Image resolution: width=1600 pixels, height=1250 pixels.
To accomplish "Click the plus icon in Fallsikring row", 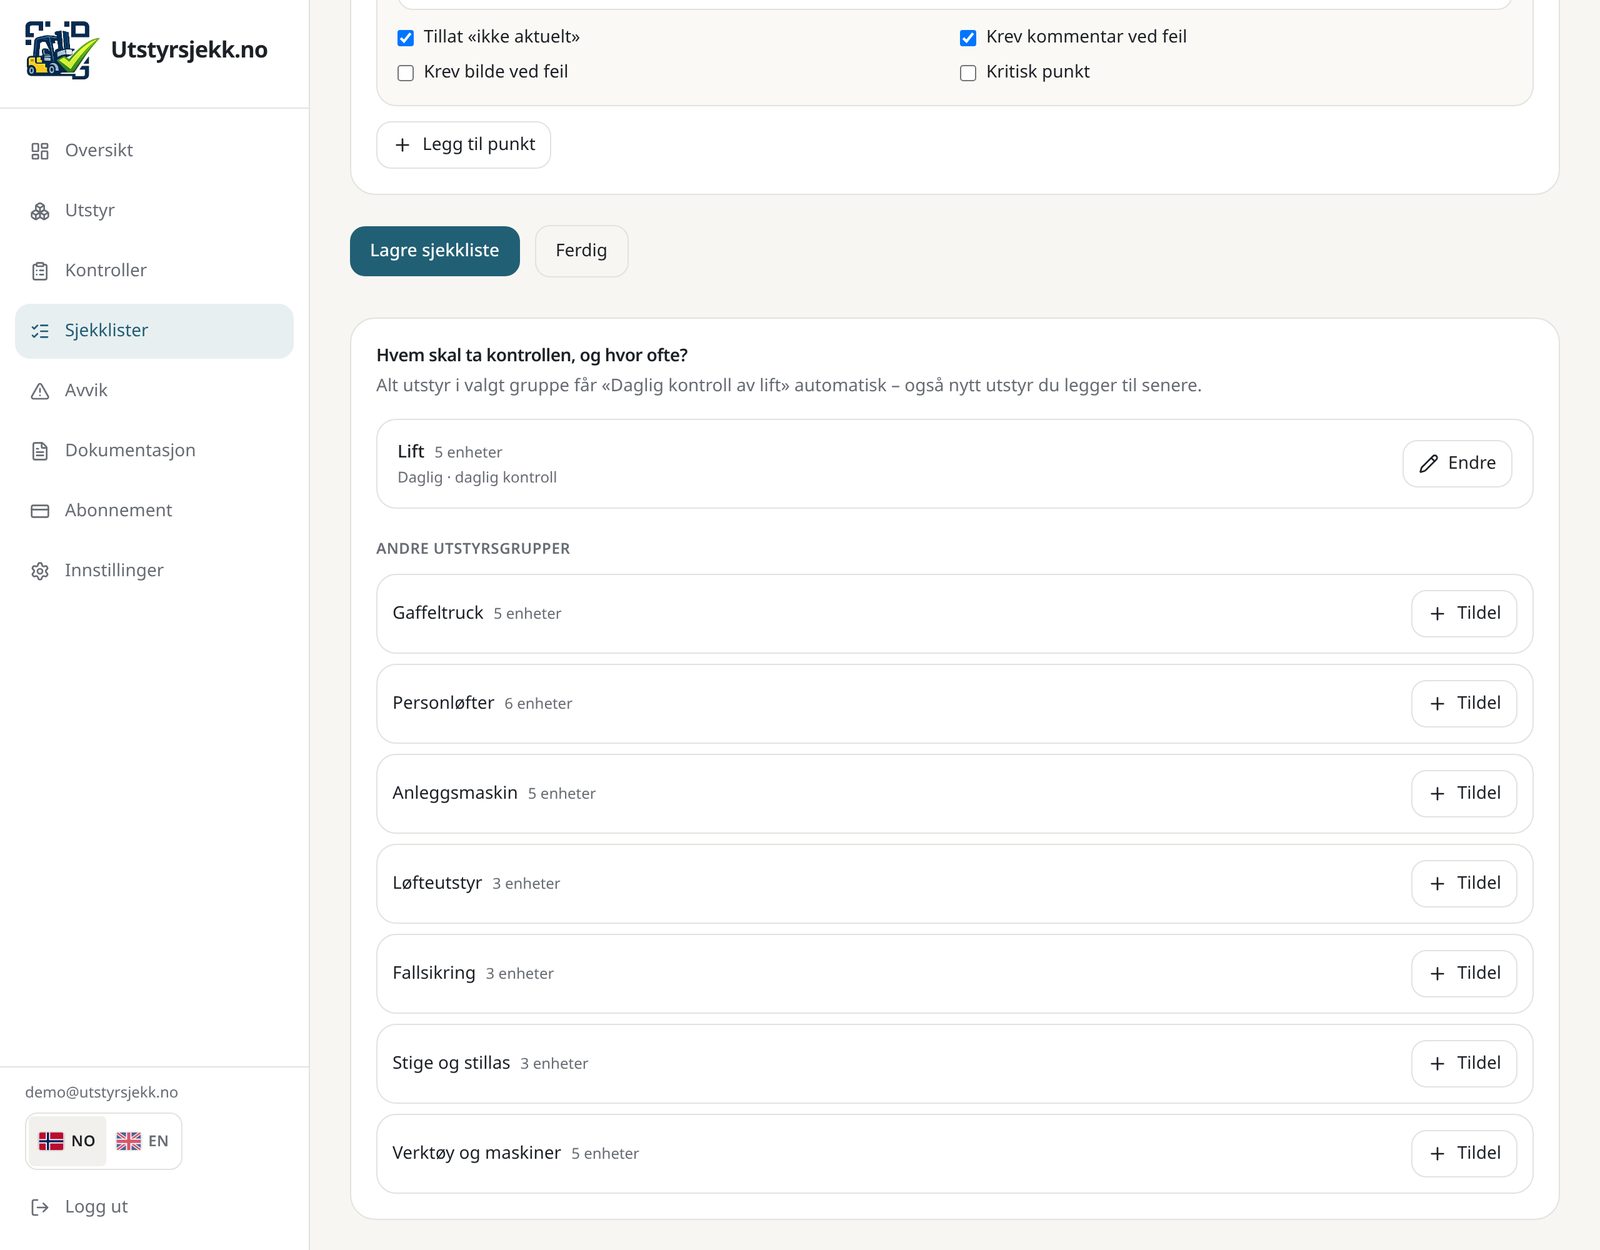I will coord(1437,974).
